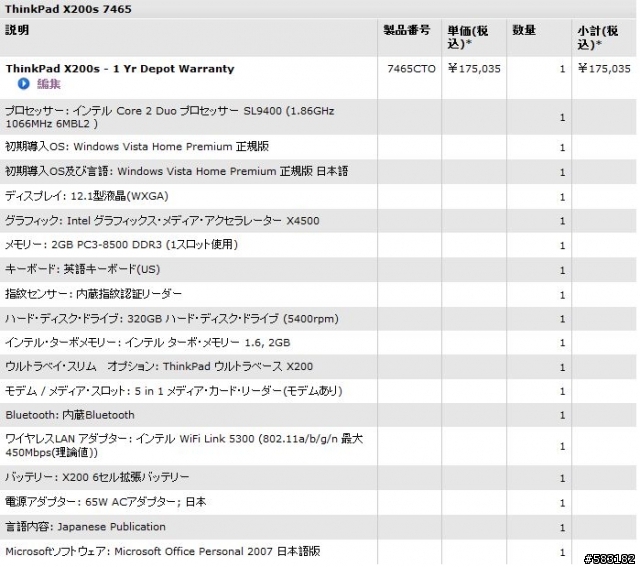Image resolution: width=640 pixels, height=567 pixels.
Task: Click quantity 1 in the Microsoft Office row
Action: click(x=562, y=552)
